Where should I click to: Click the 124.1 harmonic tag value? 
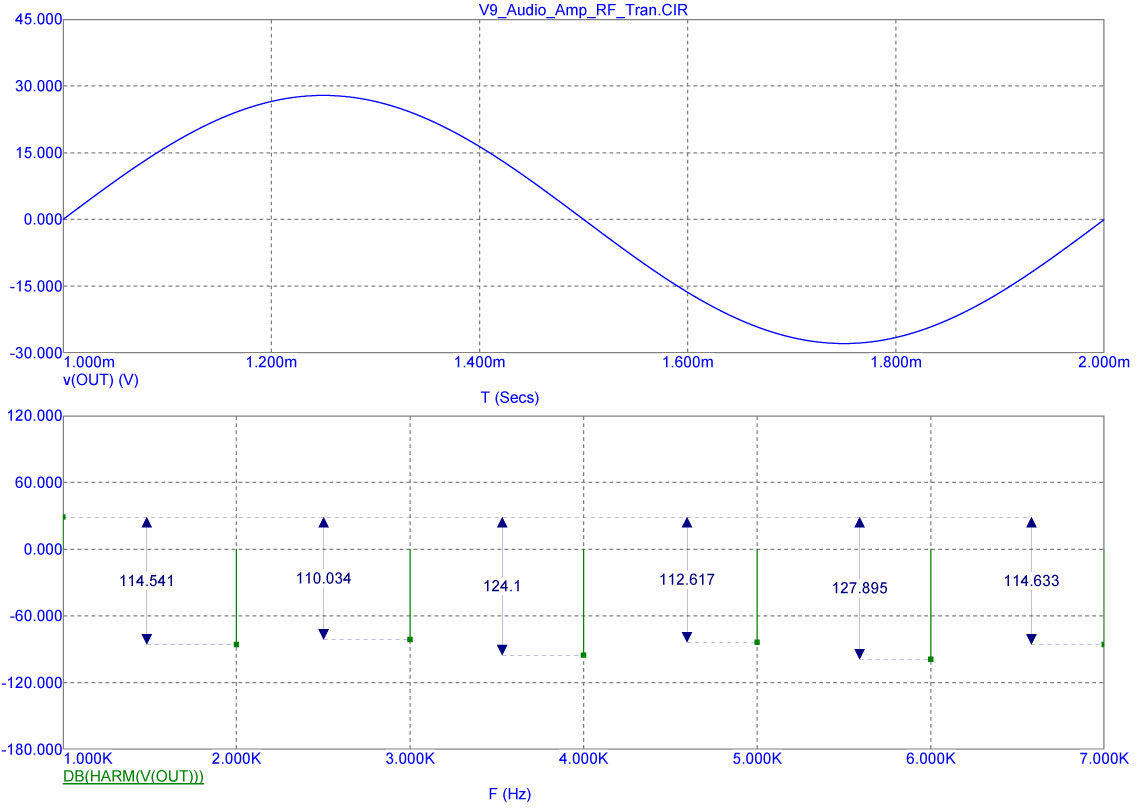coord(502,586)
